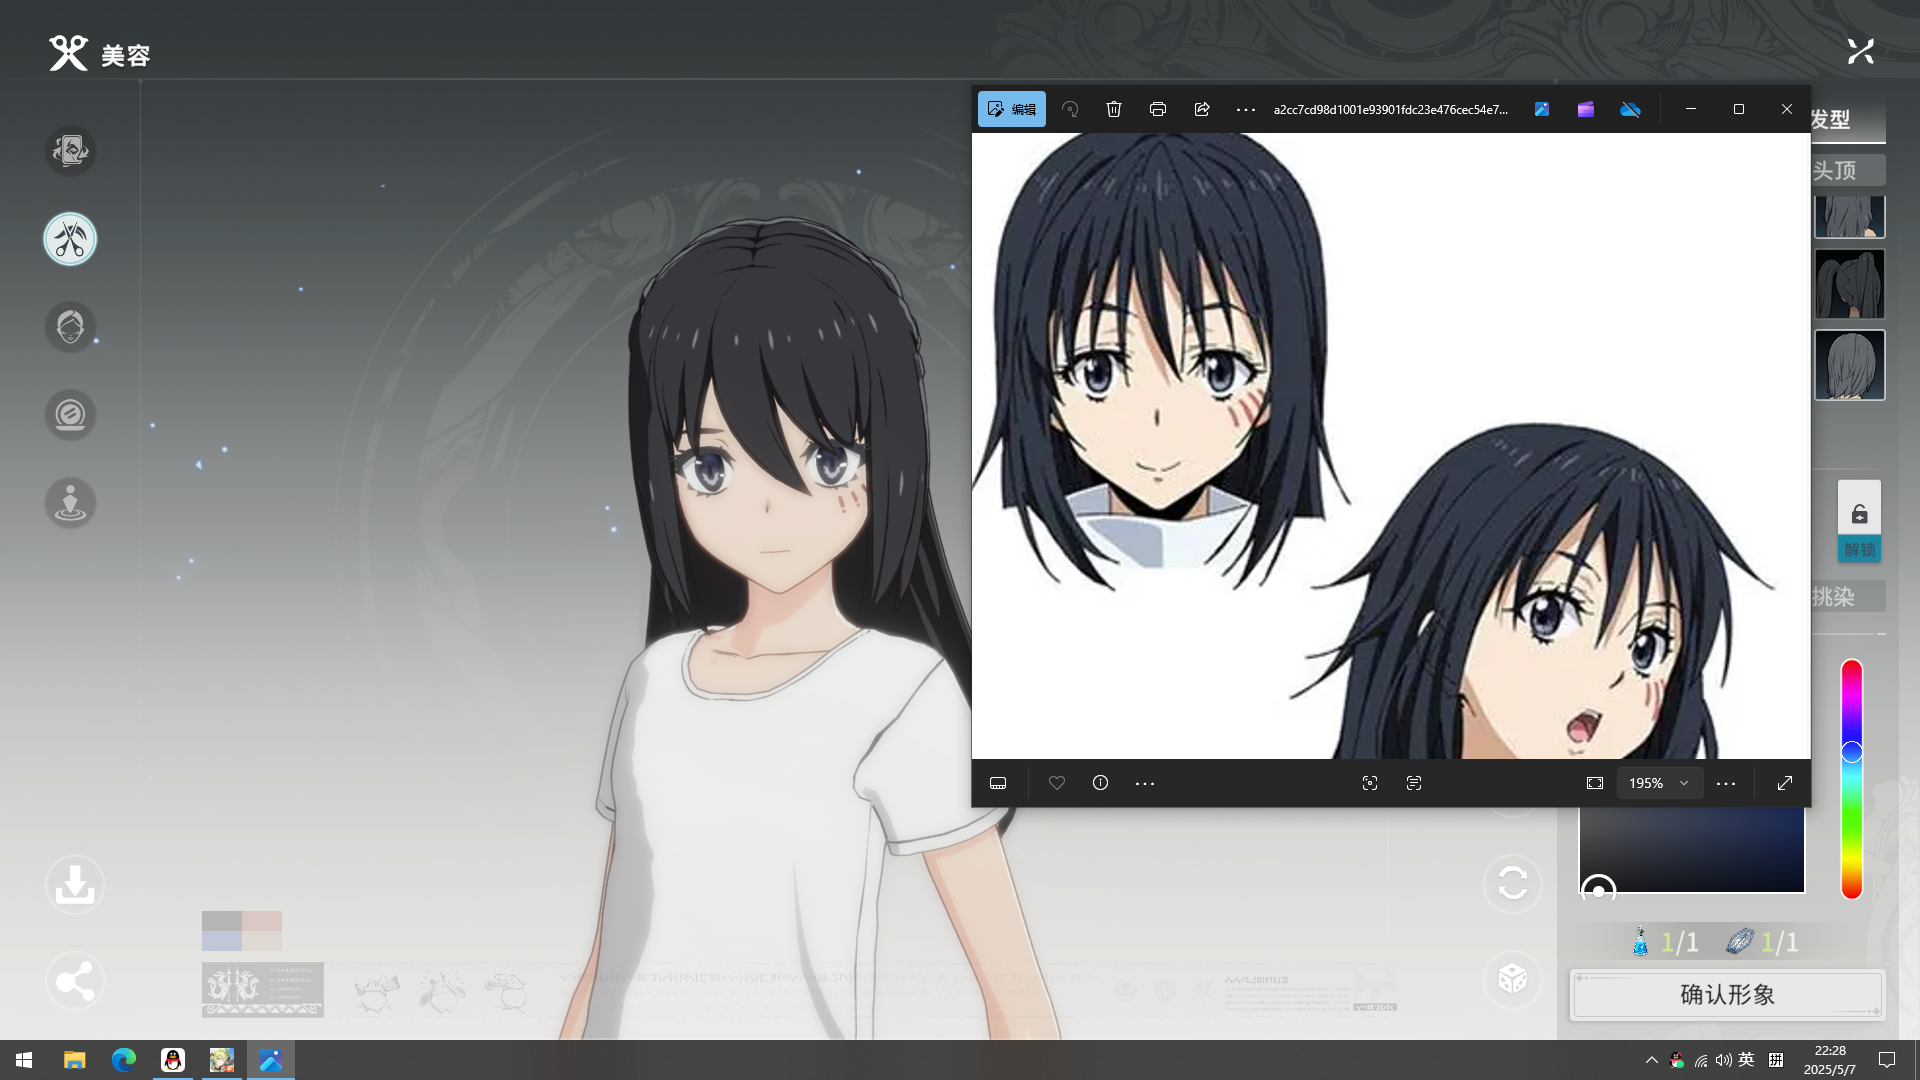Click the blue dye bottle count icon
This screenshot has height=1080, width=1920.
(1640, 942)
